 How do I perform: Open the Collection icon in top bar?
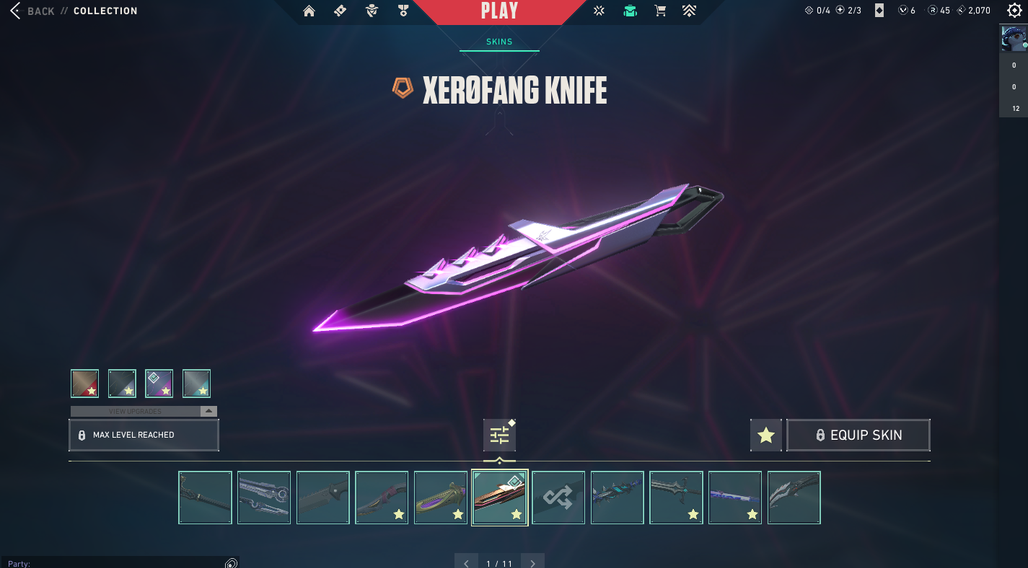(630, 10)
